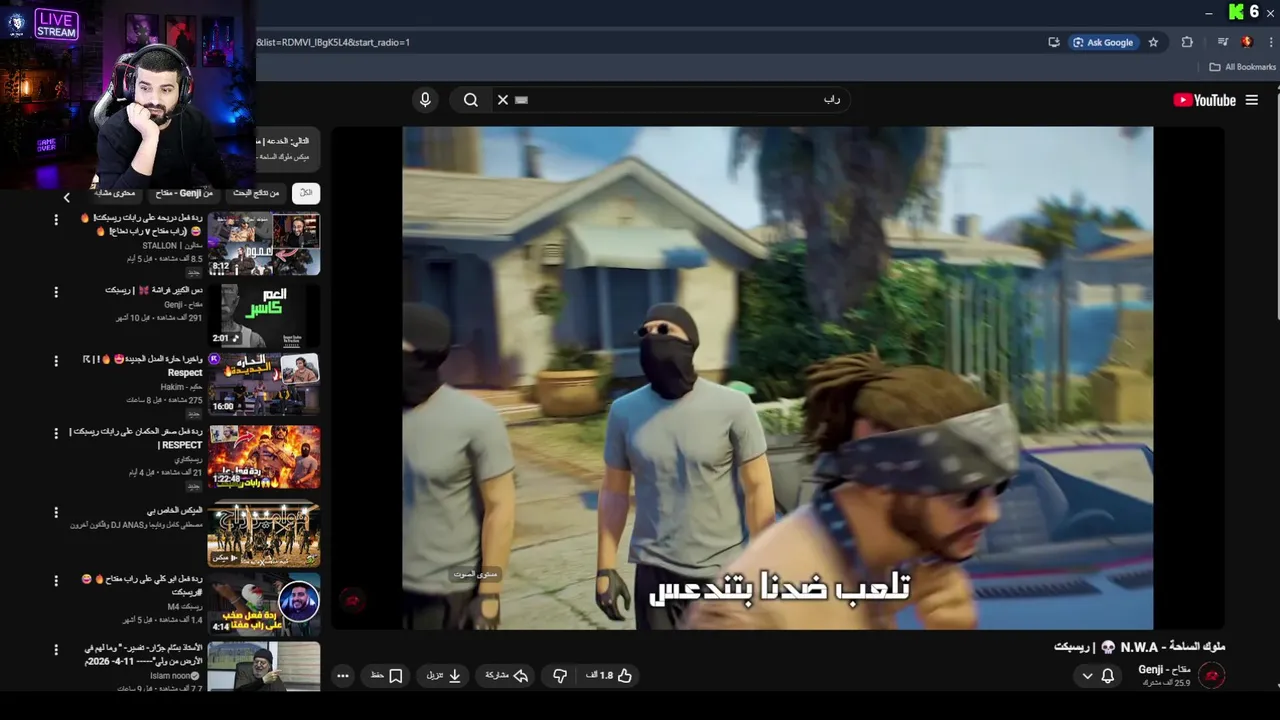Dislike the video with thumbs down

coord(560,676)
